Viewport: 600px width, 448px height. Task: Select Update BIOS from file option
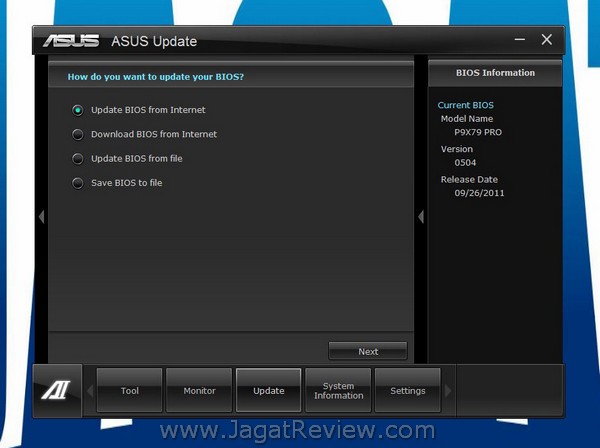[78, 158]
